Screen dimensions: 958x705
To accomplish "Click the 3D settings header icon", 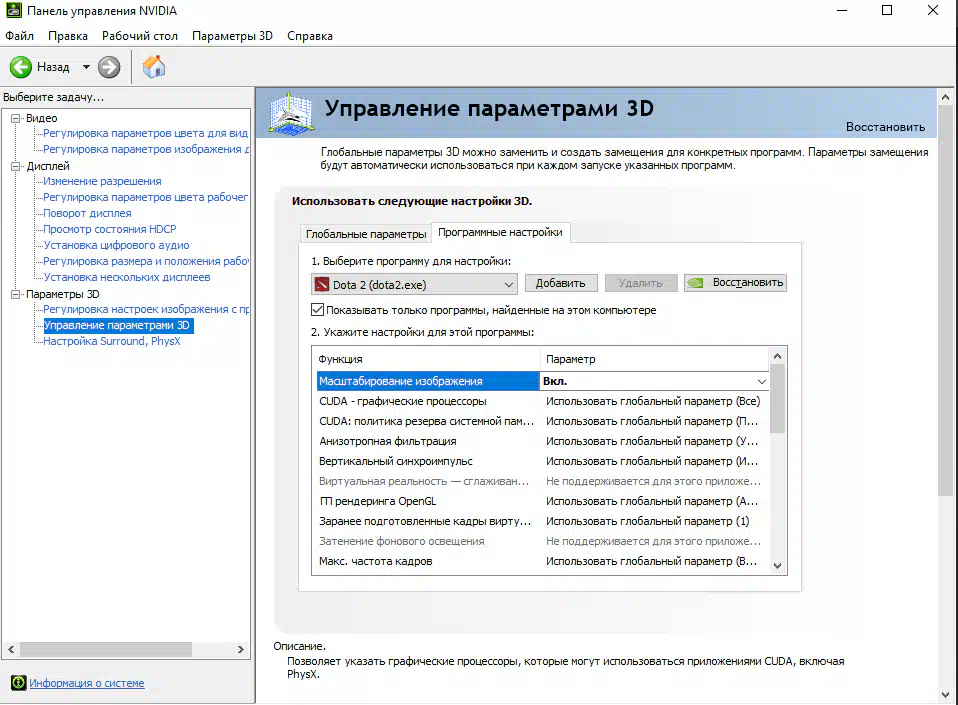I will click(291, 114).
